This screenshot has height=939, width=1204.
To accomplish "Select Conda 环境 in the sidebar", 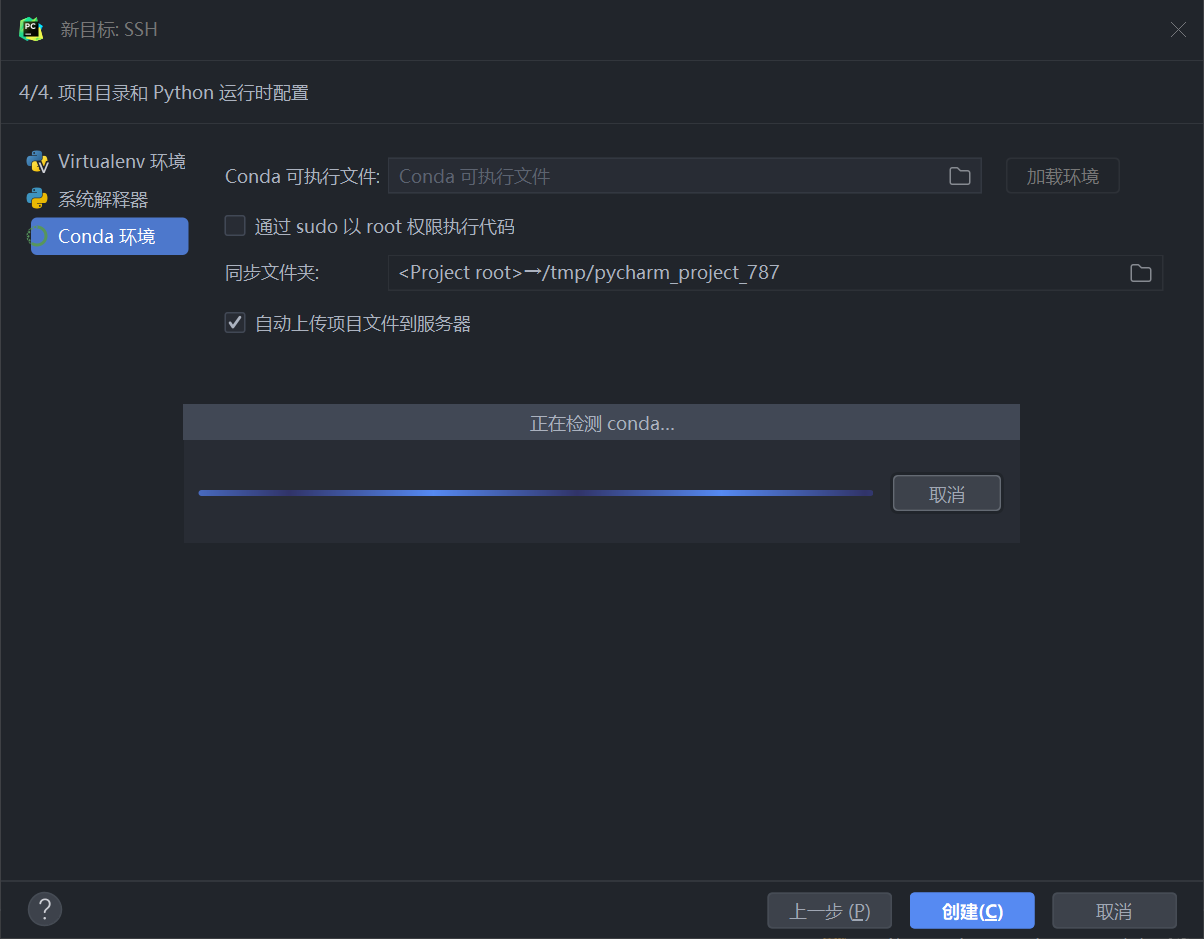I will pos(110,237).
